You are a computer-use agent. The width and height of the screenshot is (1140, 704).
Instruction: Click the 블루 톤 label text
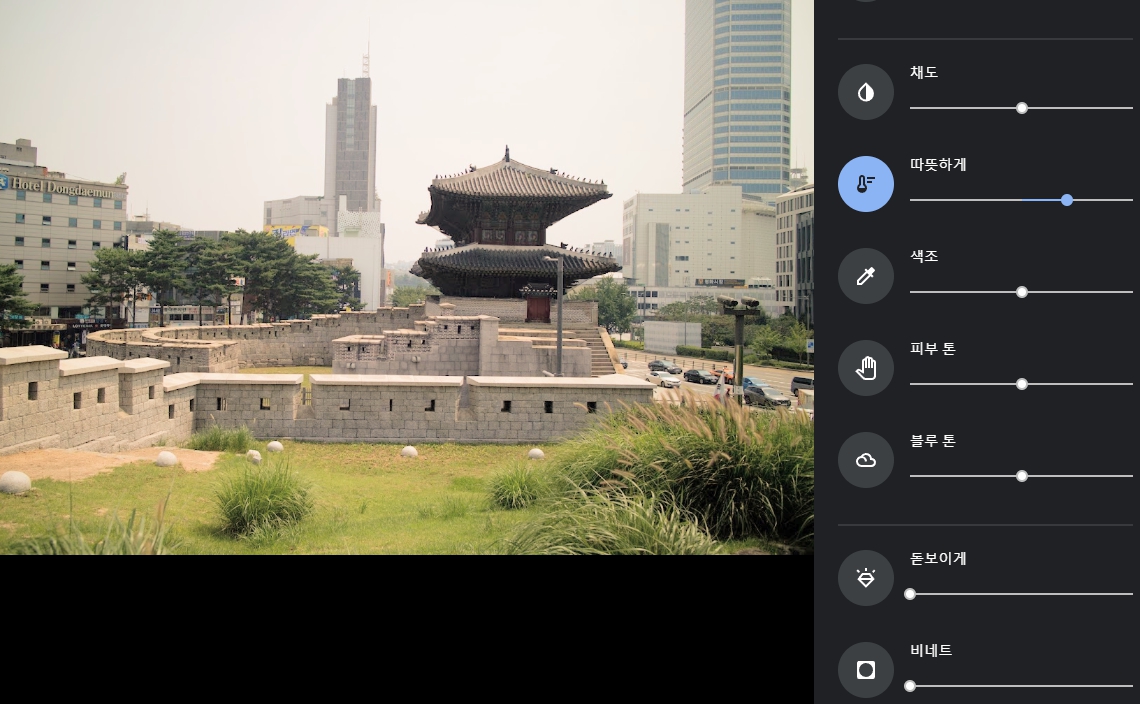(x=933, y=441)
